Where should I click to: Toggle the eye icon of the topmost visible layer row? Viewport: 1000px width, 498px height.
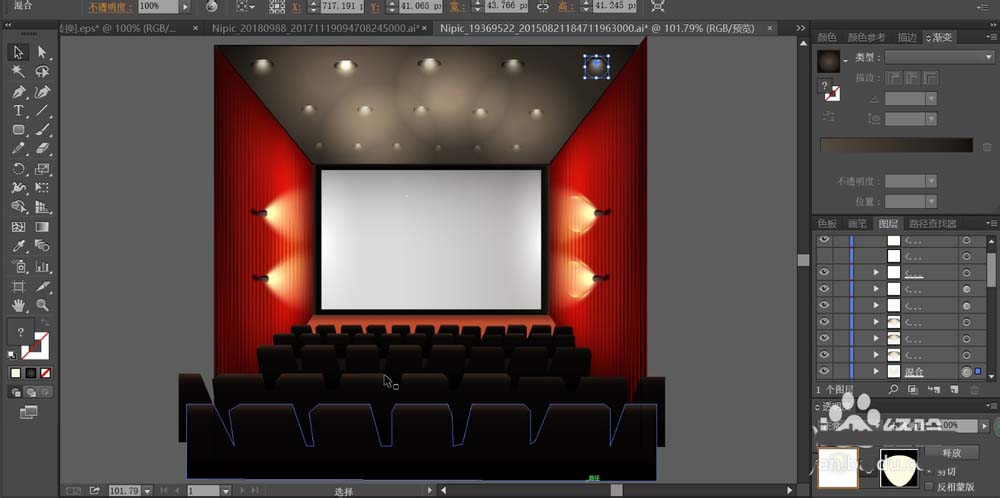tap(825, 240)
